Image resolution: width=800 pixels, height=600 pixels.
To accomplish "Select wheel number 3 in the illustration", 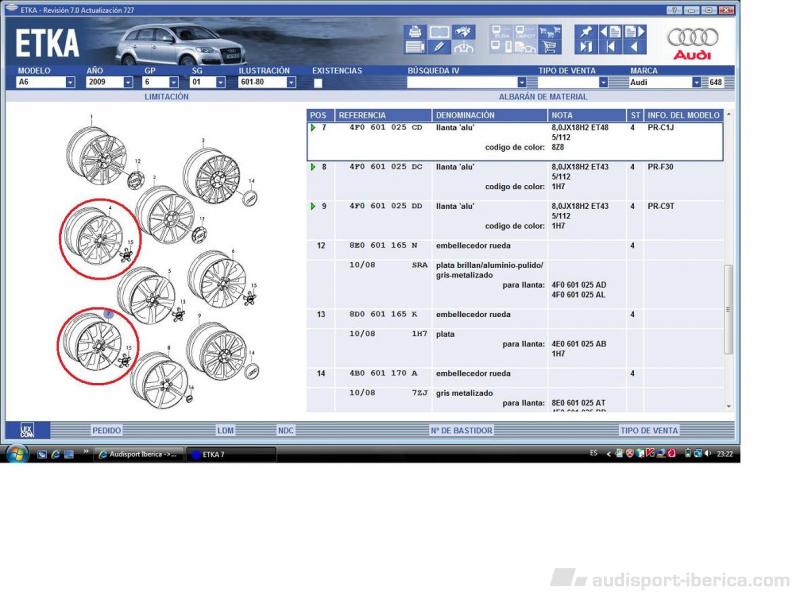I will click(x=211, y=176).
